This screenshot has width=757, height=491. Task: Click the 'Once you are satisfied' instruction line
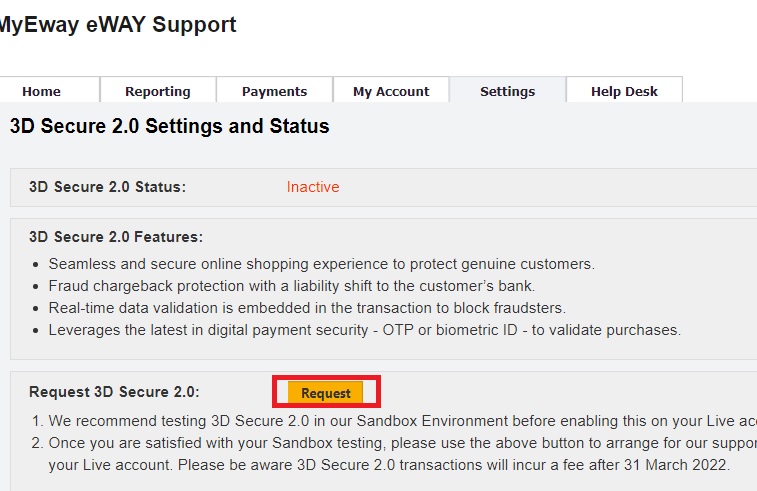[x=400, y=444]
